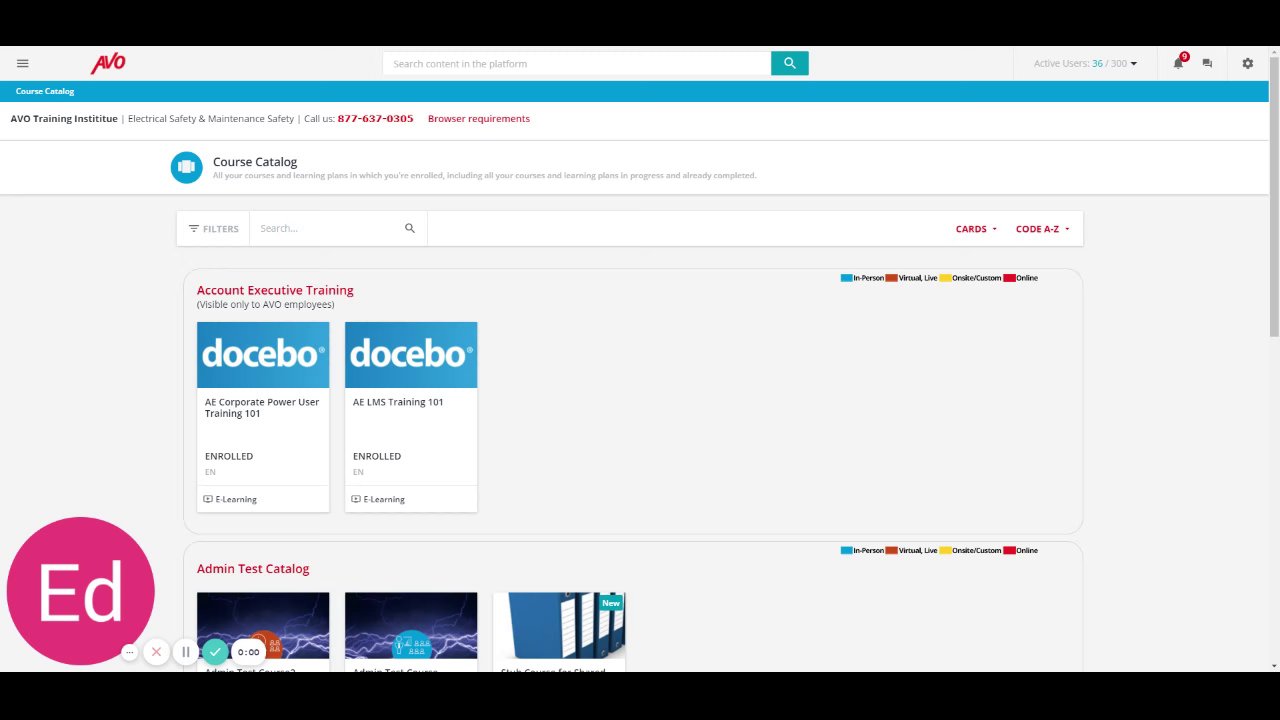
Task: Finish recording with the checkmark button
Action: pyautogui.click(x=215, y=652)
